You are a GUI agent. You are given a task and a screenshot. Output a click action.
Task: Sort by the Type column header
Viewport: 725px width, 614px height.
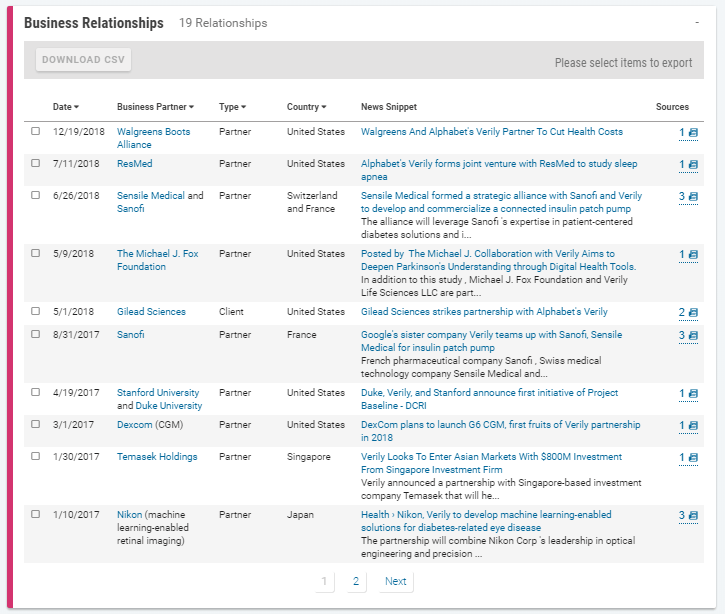point(233,107)
